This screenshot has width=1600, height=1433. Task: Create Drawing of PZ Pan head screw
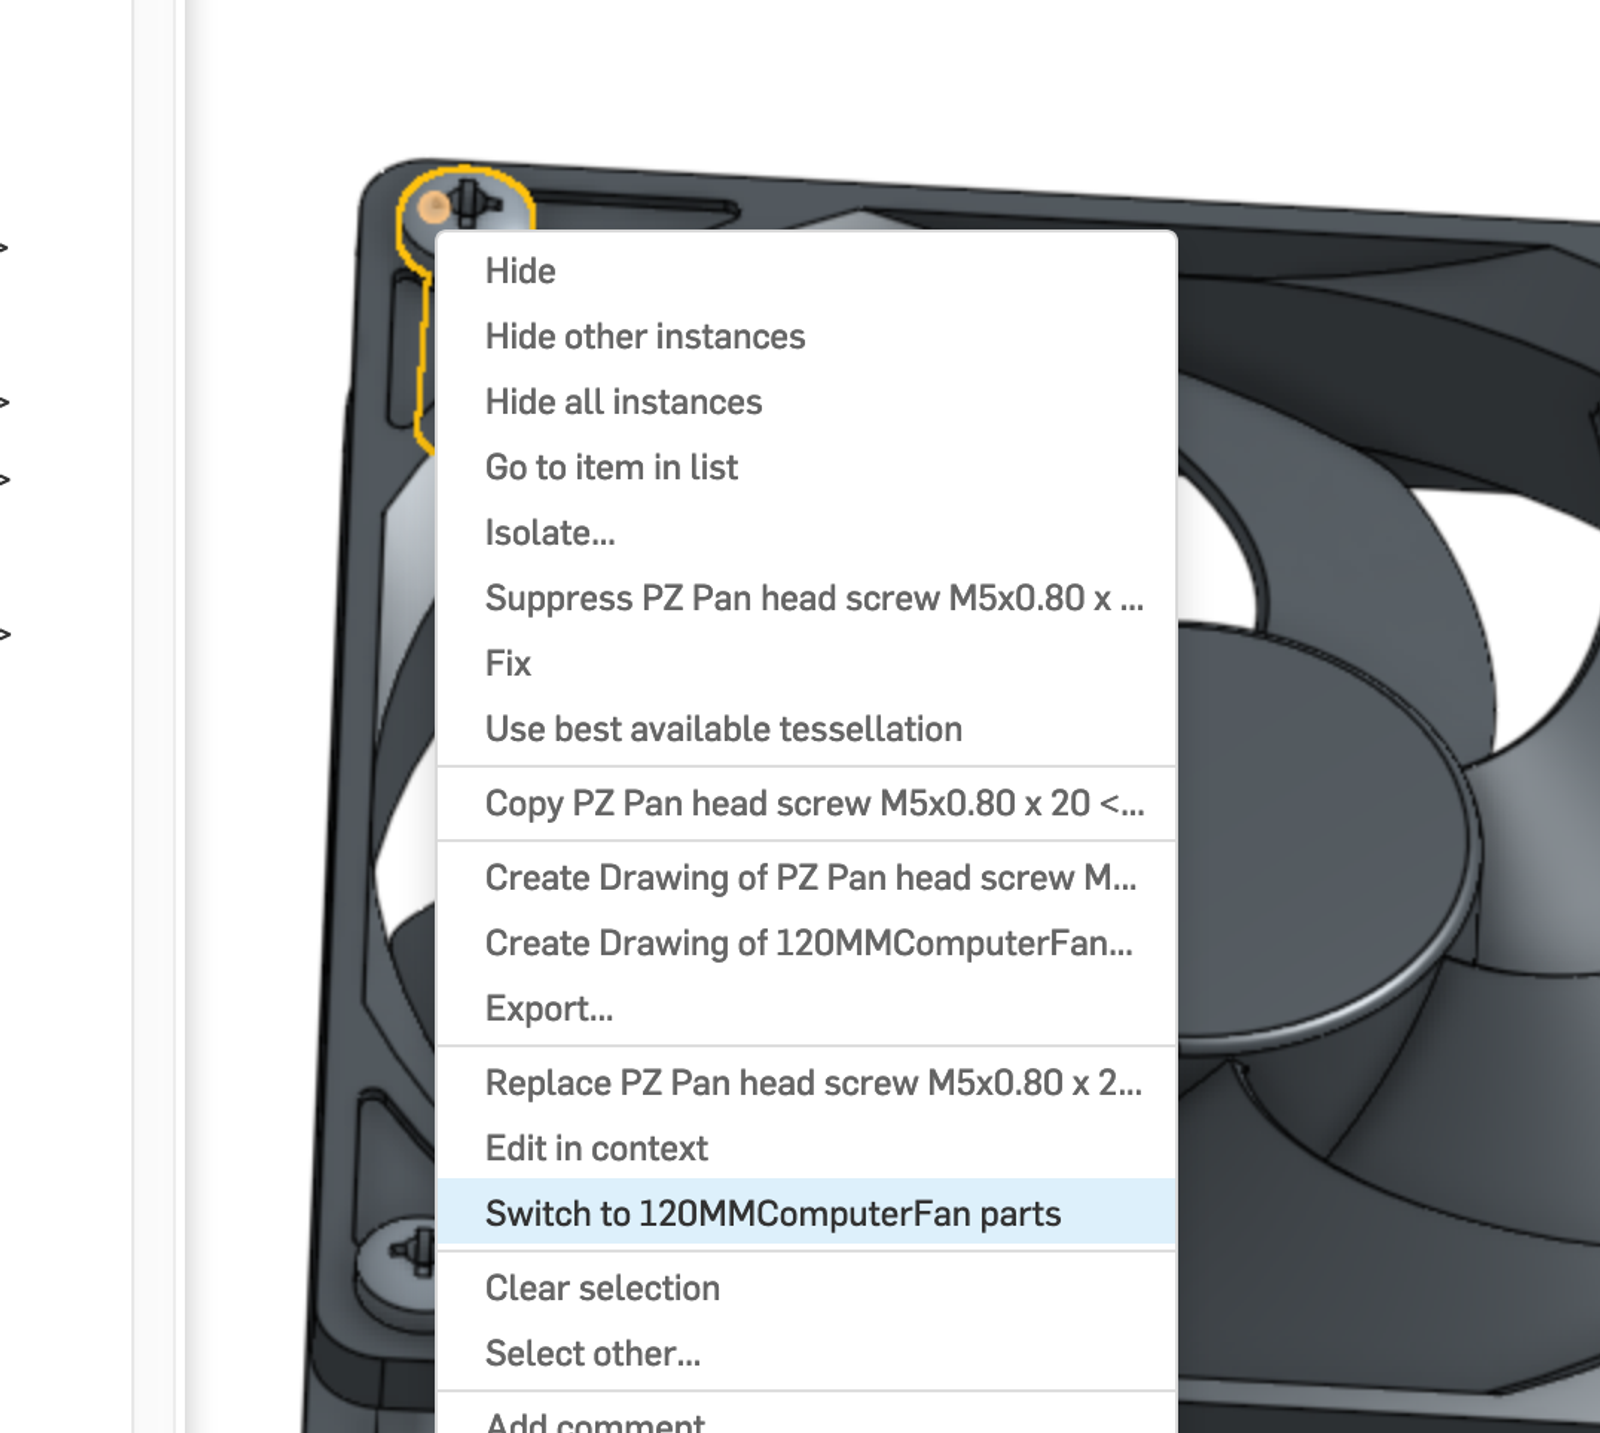[806, 877]
